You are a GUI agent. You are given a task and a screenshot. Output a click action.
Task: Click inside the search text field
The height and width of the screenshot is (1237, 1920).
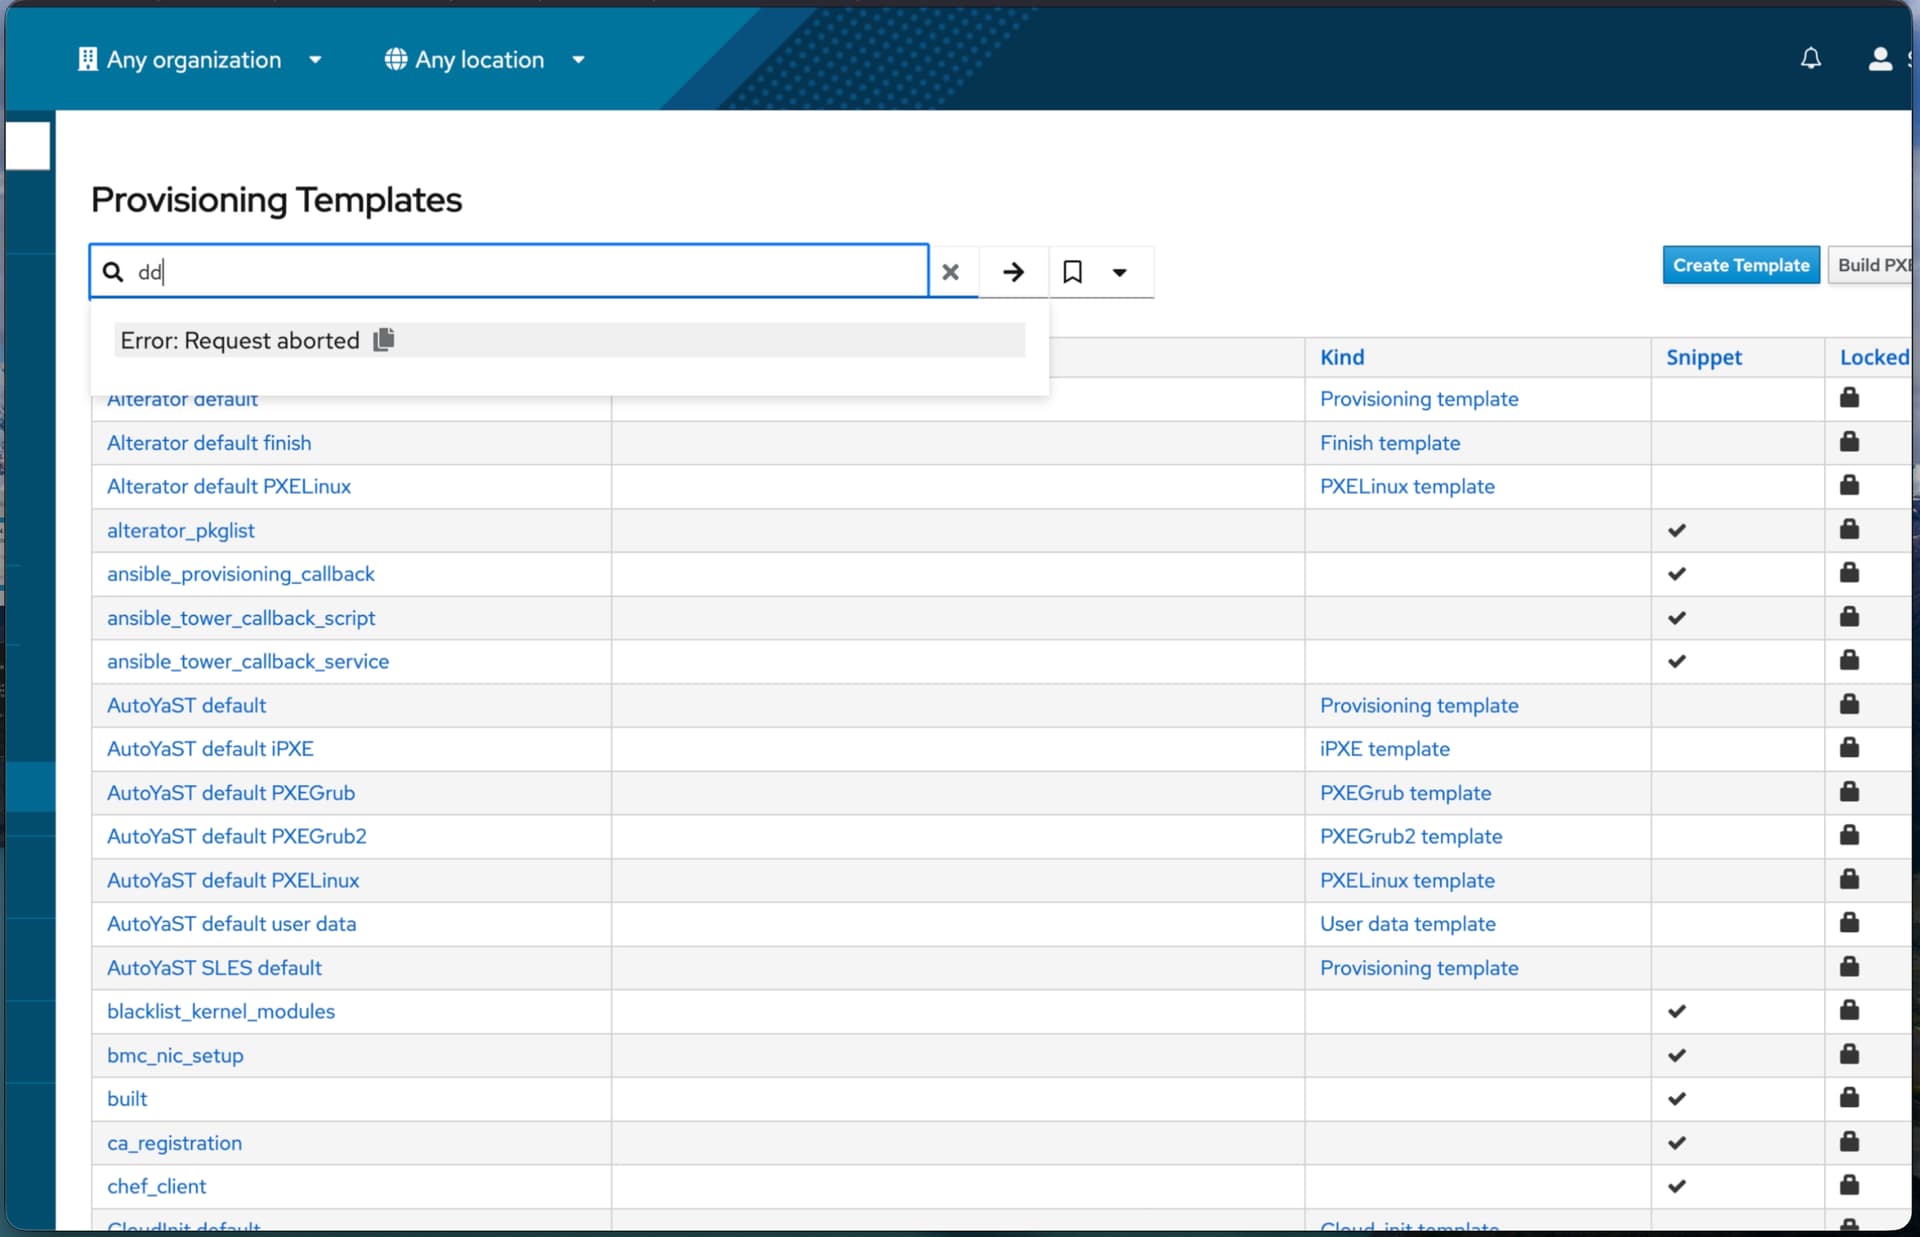(530, 272)
